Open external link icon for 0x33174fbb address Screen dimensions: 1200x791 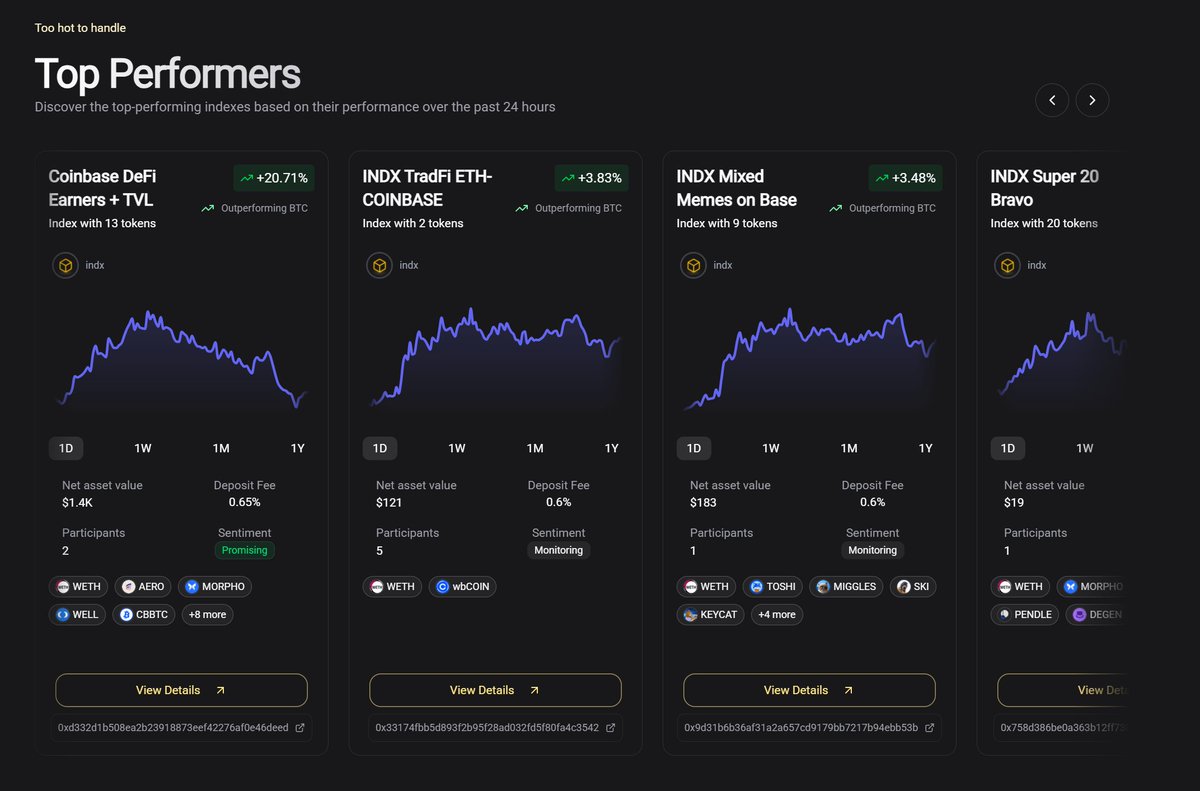click(611, 728)
